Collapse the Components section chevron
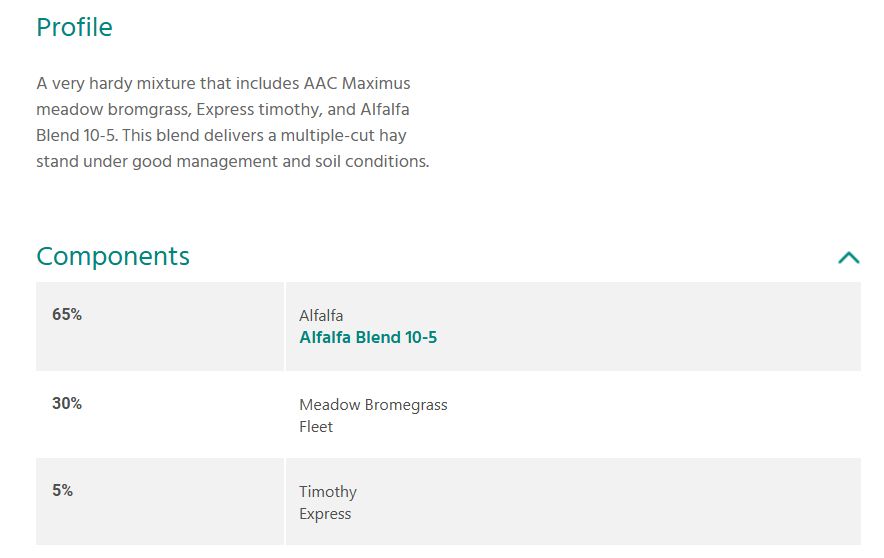The height and width of the screenshot is (558, 884). [848, 258]
